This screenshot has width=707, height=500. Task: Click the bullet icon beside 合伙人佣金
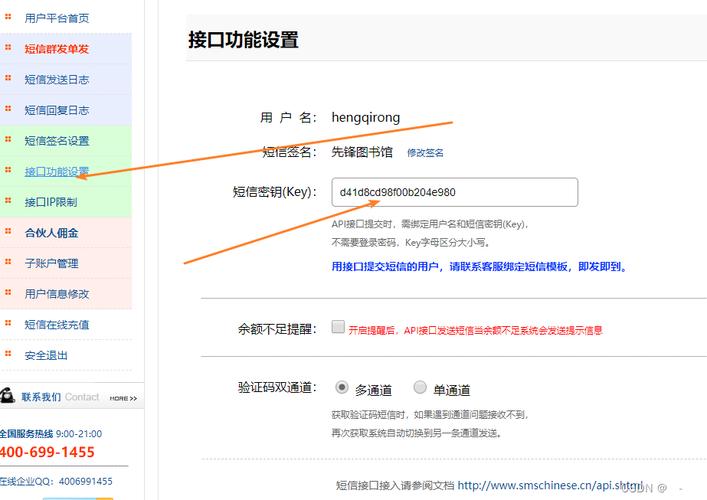point(8,231)
